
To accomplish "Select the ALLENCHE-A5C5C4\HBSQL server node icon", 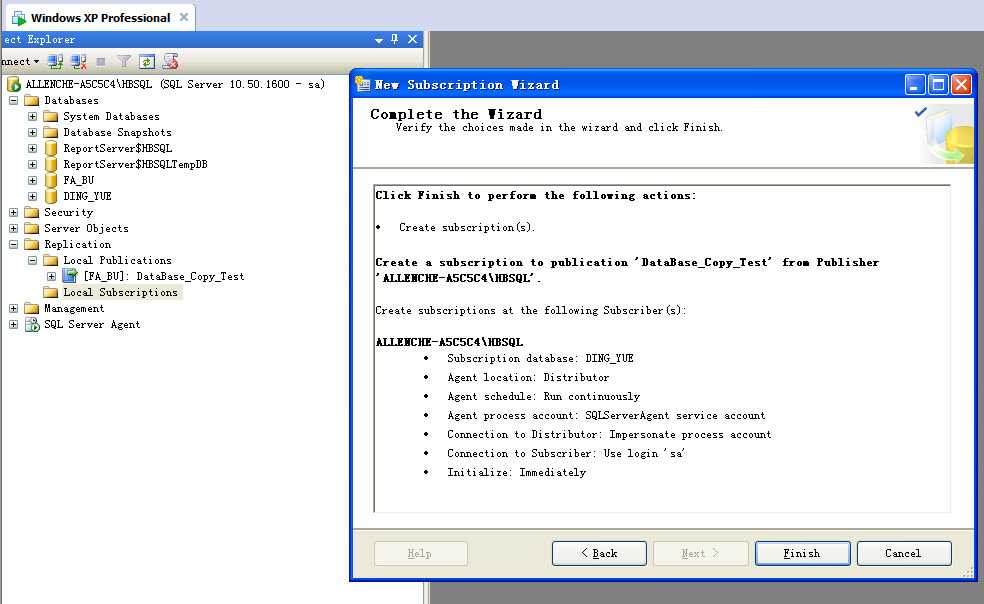I will coord(14,84).
